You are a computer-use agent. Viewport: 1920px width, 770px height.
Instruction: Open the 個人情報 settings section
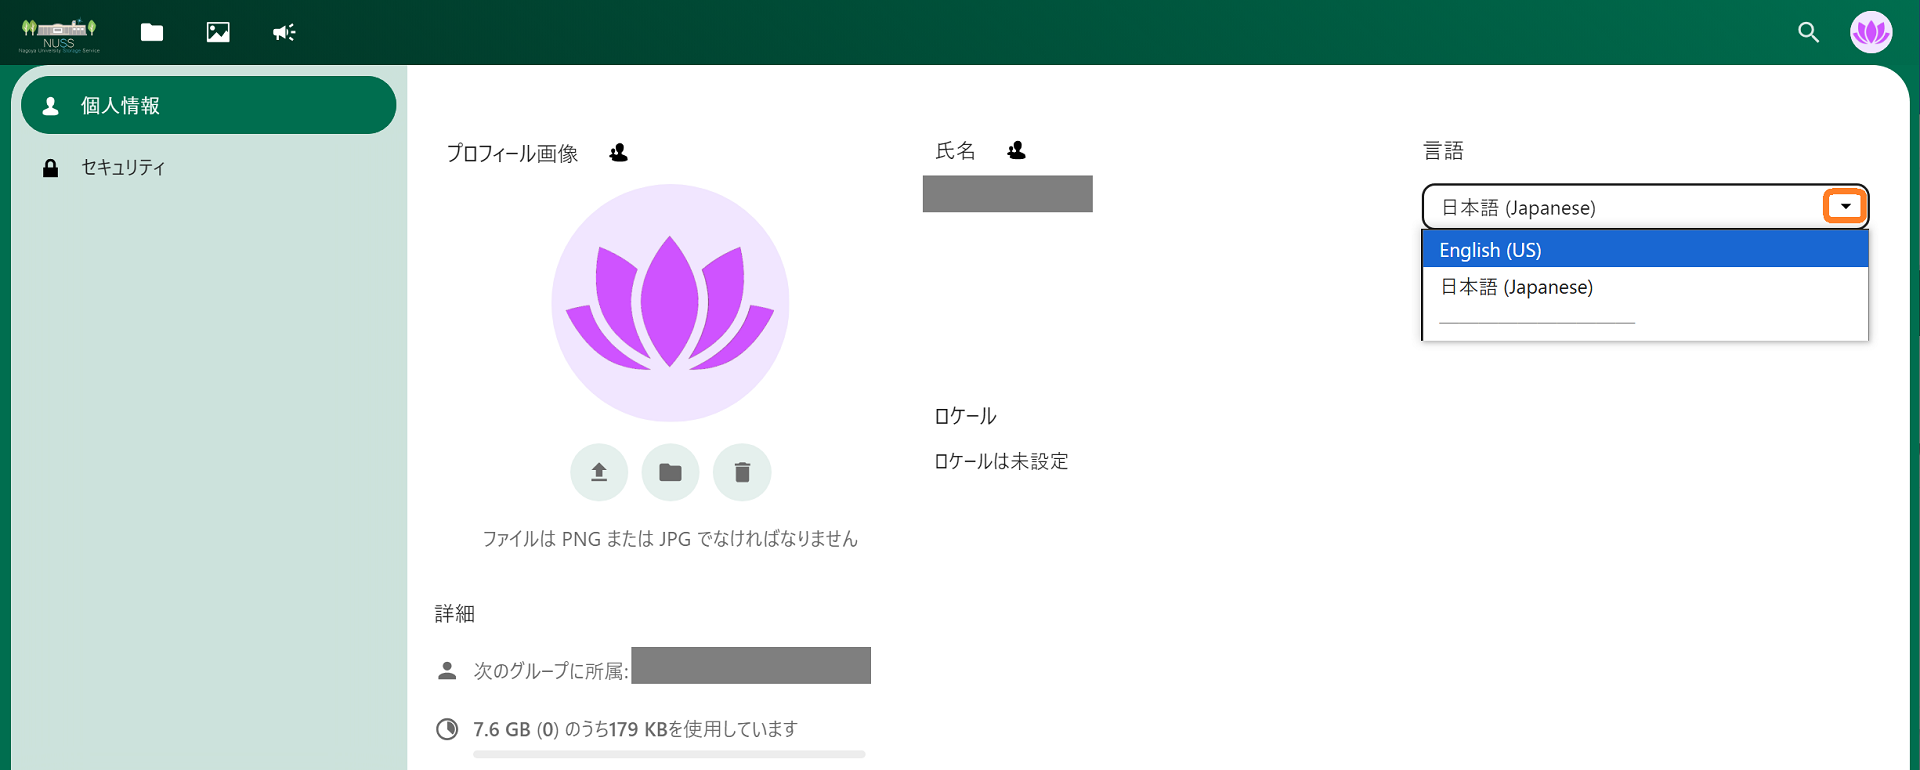point(209,105)
